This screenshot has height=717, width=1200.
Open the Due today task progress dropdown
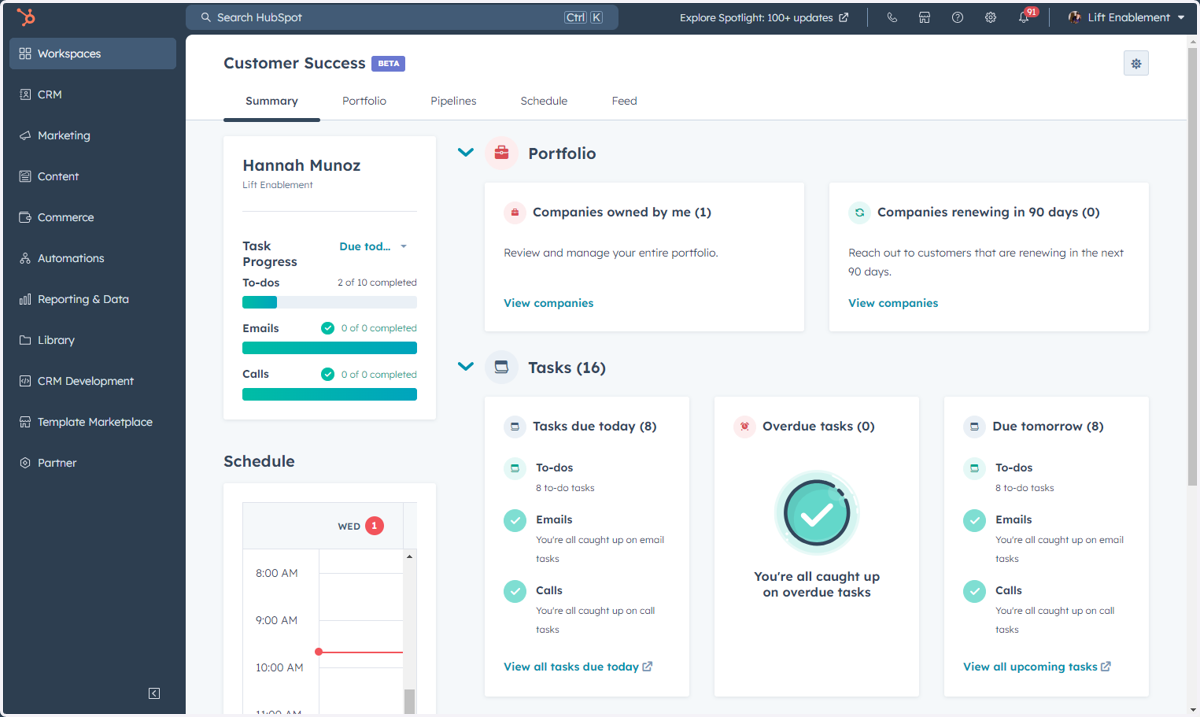373,246
